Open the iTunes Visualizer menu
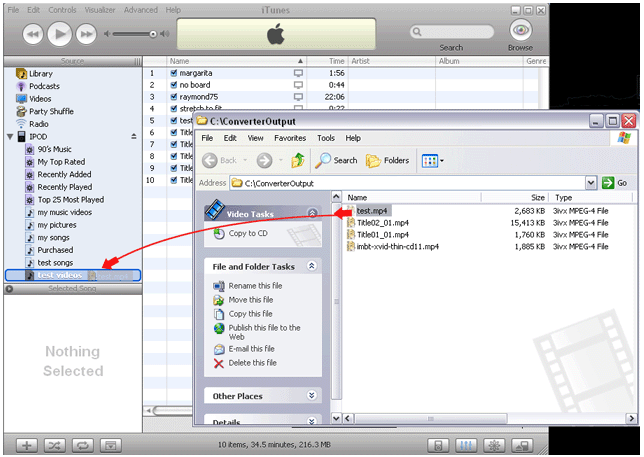The height and width of the screenshot is (457, 644). tap(100, 10)
